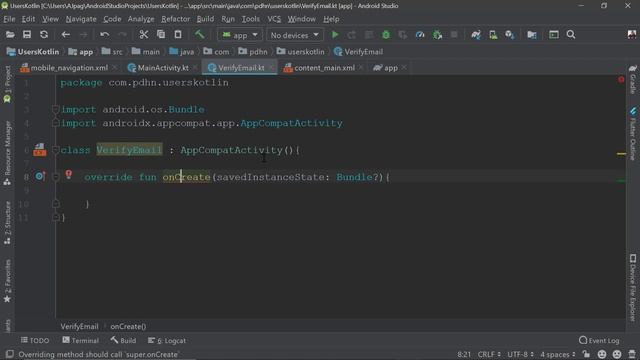Open the Event Log

click(x=599, y=340)
